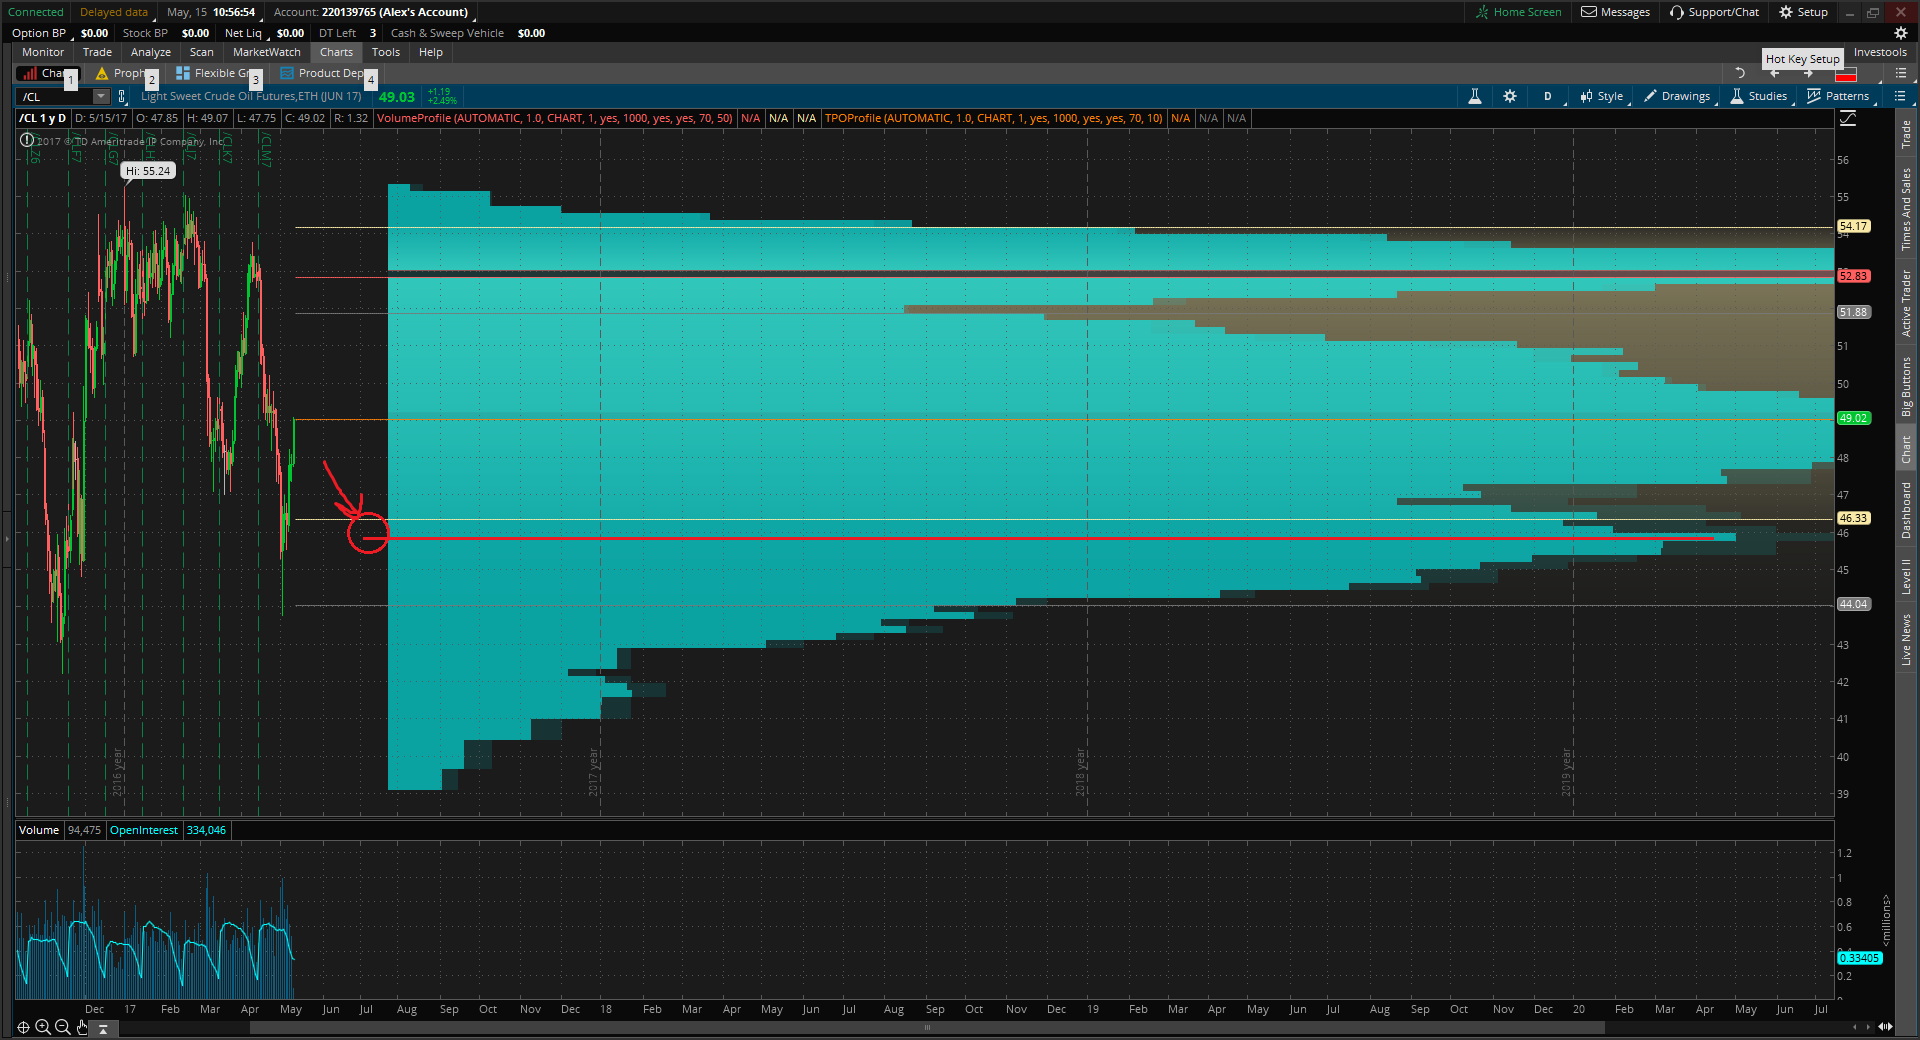The image size is (1920, 1040).
Task: Open the Trade side panel
Action: (x=1906, y=134)
